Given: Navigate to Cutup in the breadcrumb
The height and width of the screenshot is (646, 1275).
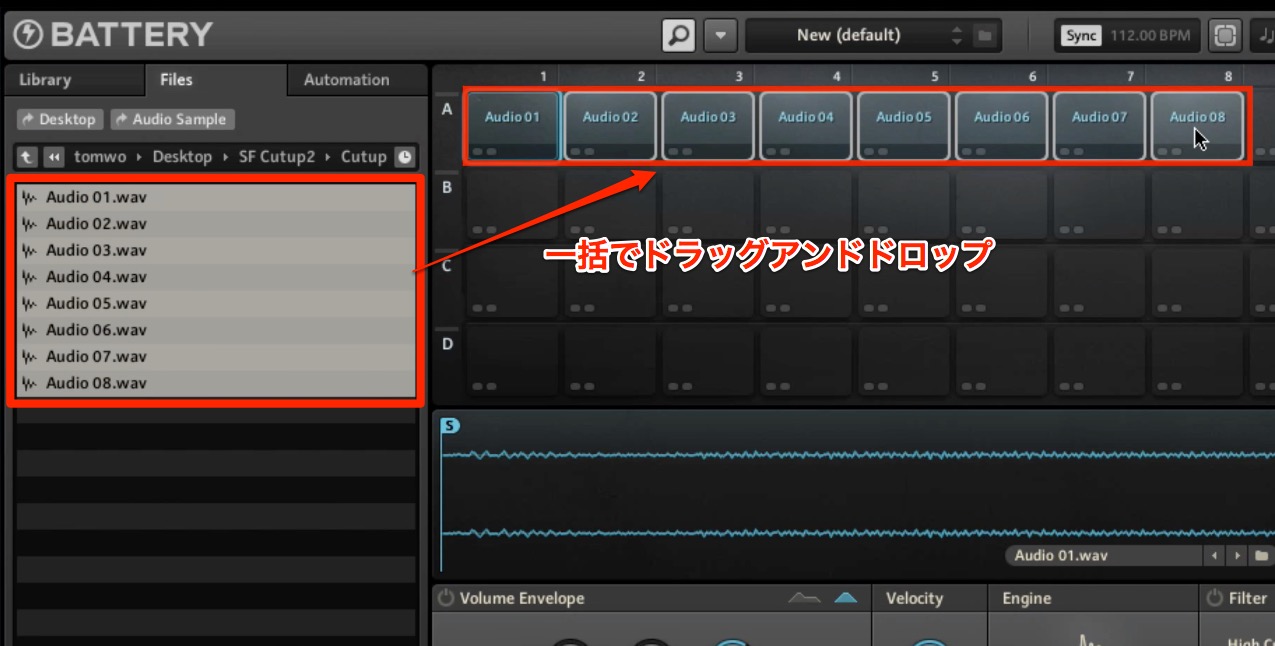Looking at the screenshot, I should 363,157.
